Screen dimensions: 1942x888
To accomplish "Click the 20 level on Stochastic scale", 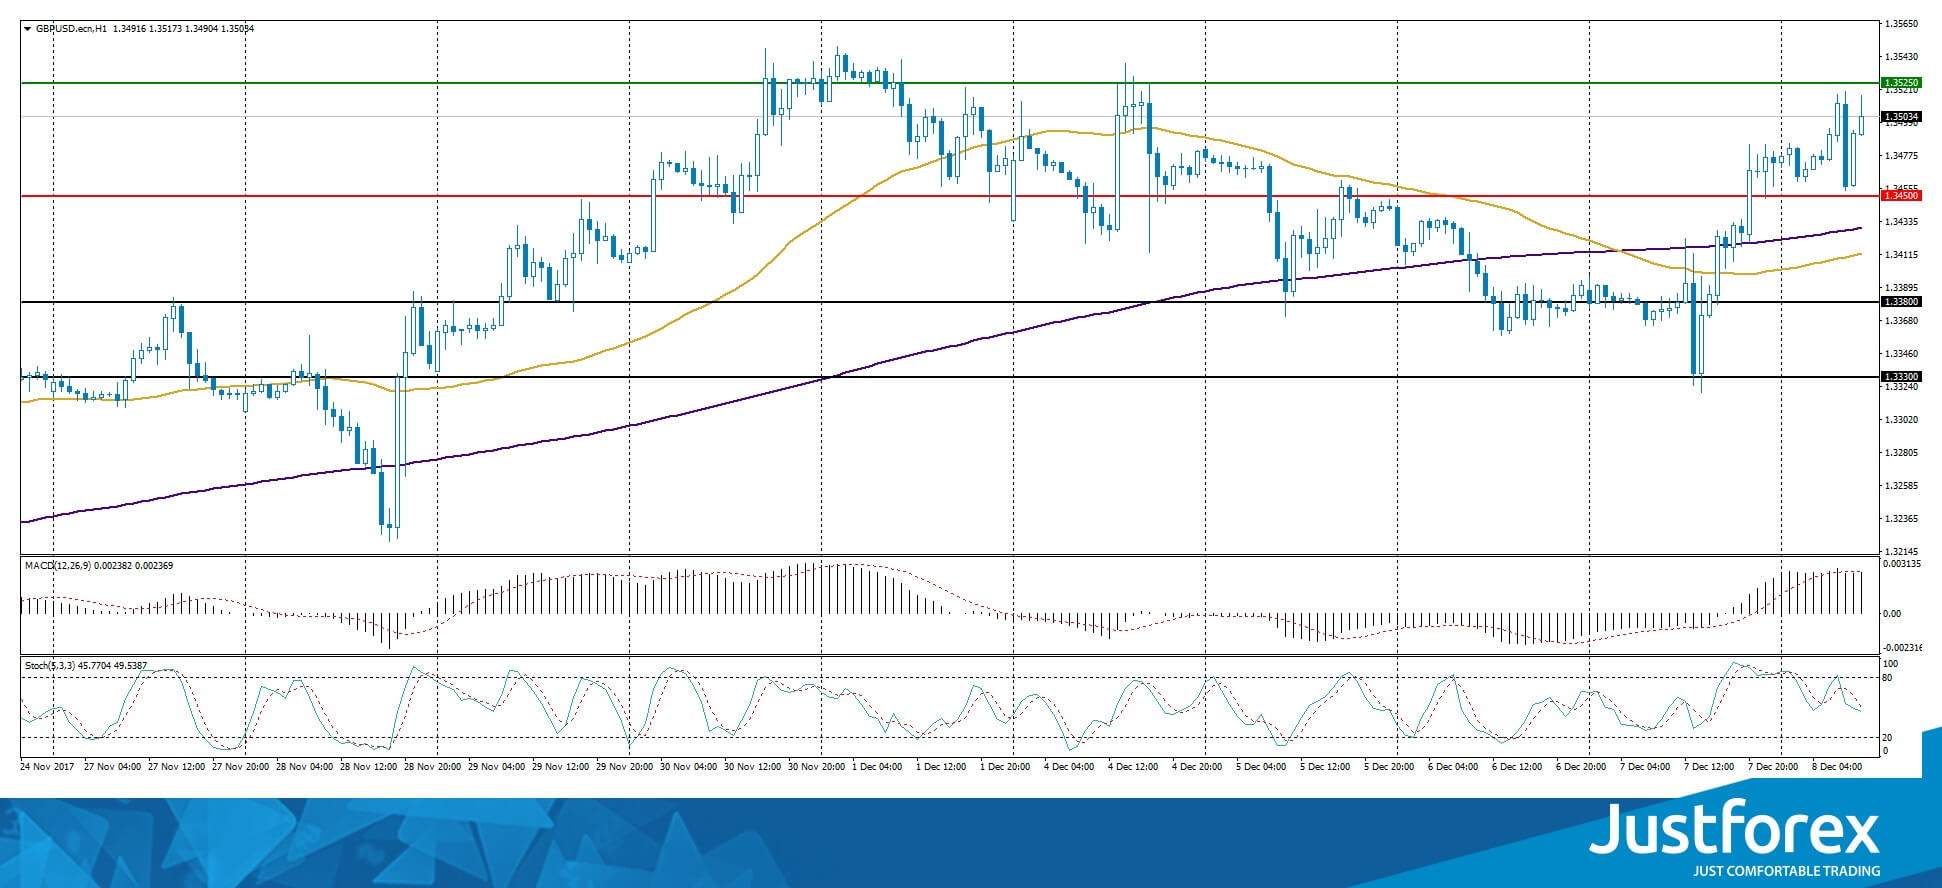I will tap(1888, 738).
